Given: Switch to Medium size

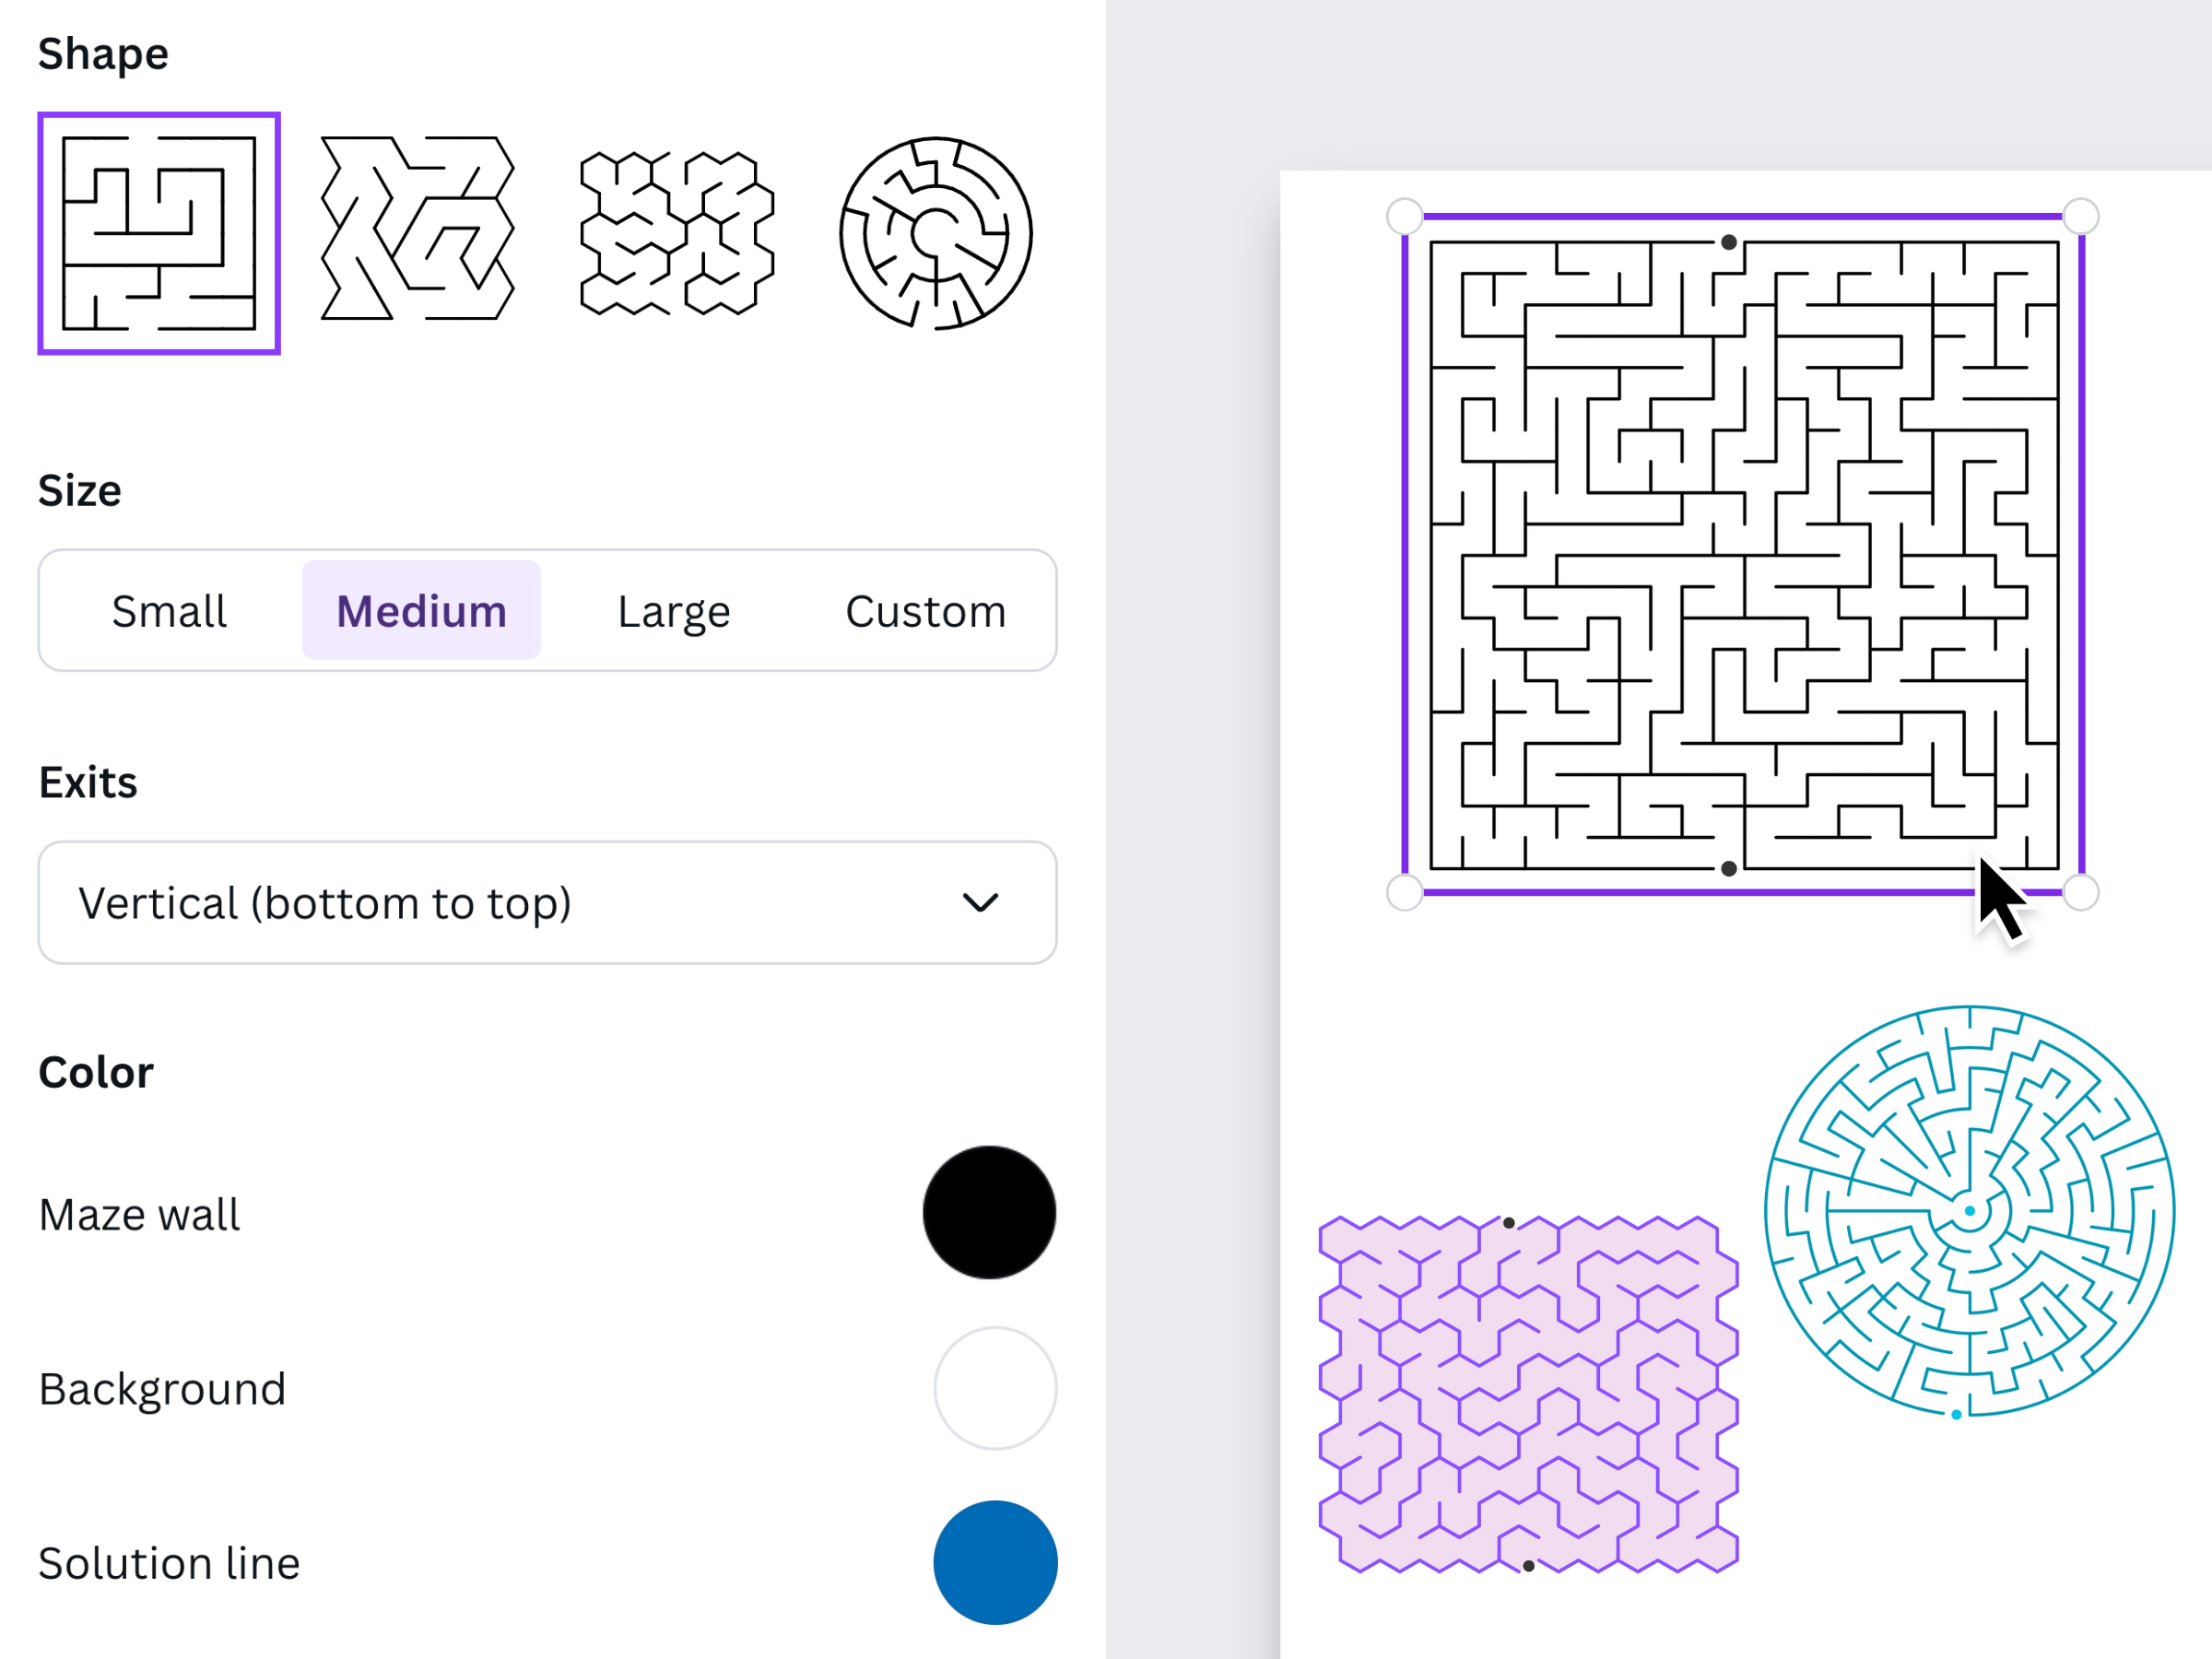Looking at the screenshot, I should tap(421, 610).
